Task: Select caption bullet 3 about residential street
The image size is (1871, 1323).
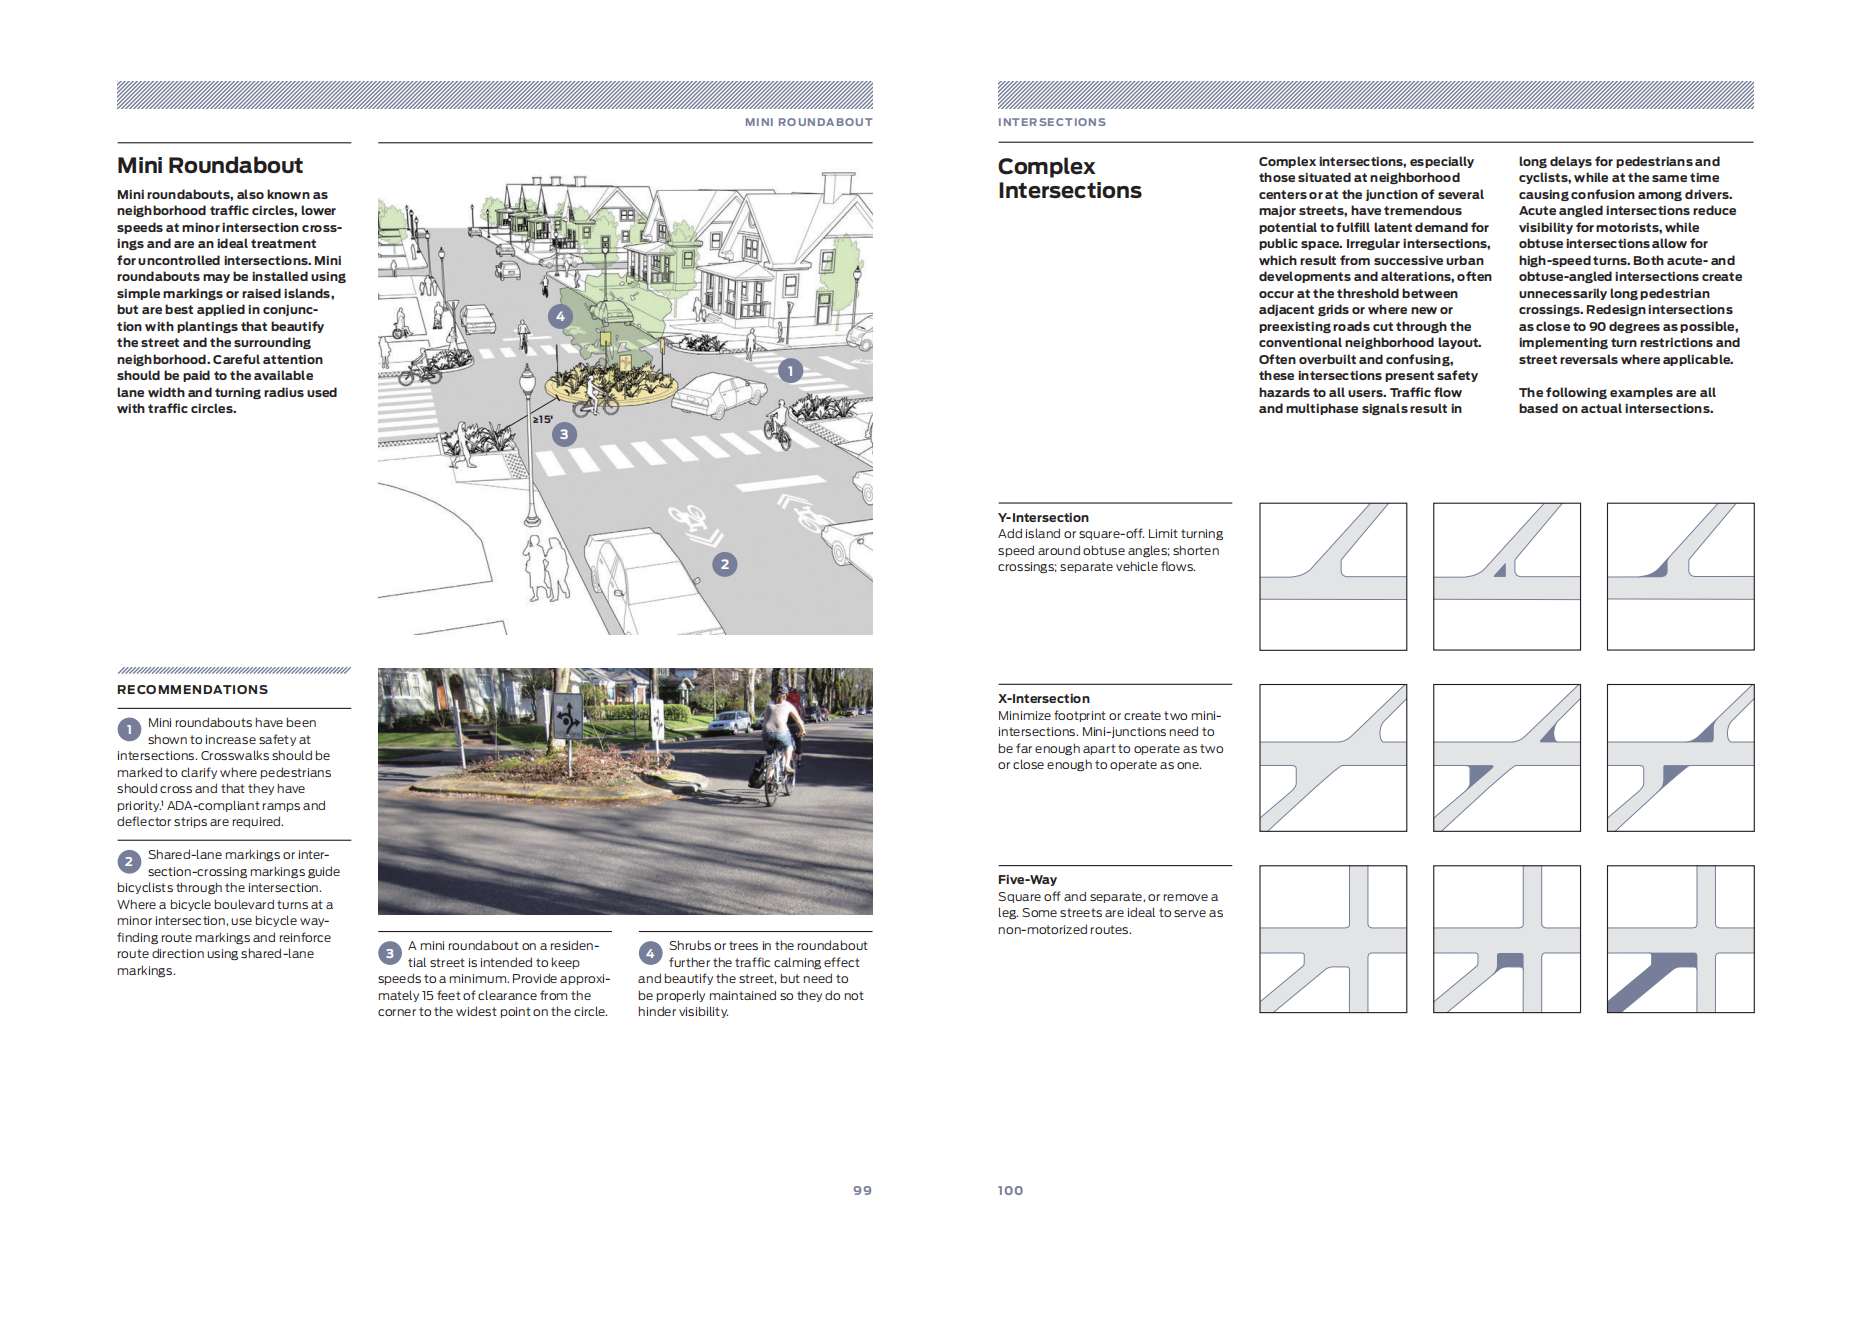Action: [x=390, y=953]
